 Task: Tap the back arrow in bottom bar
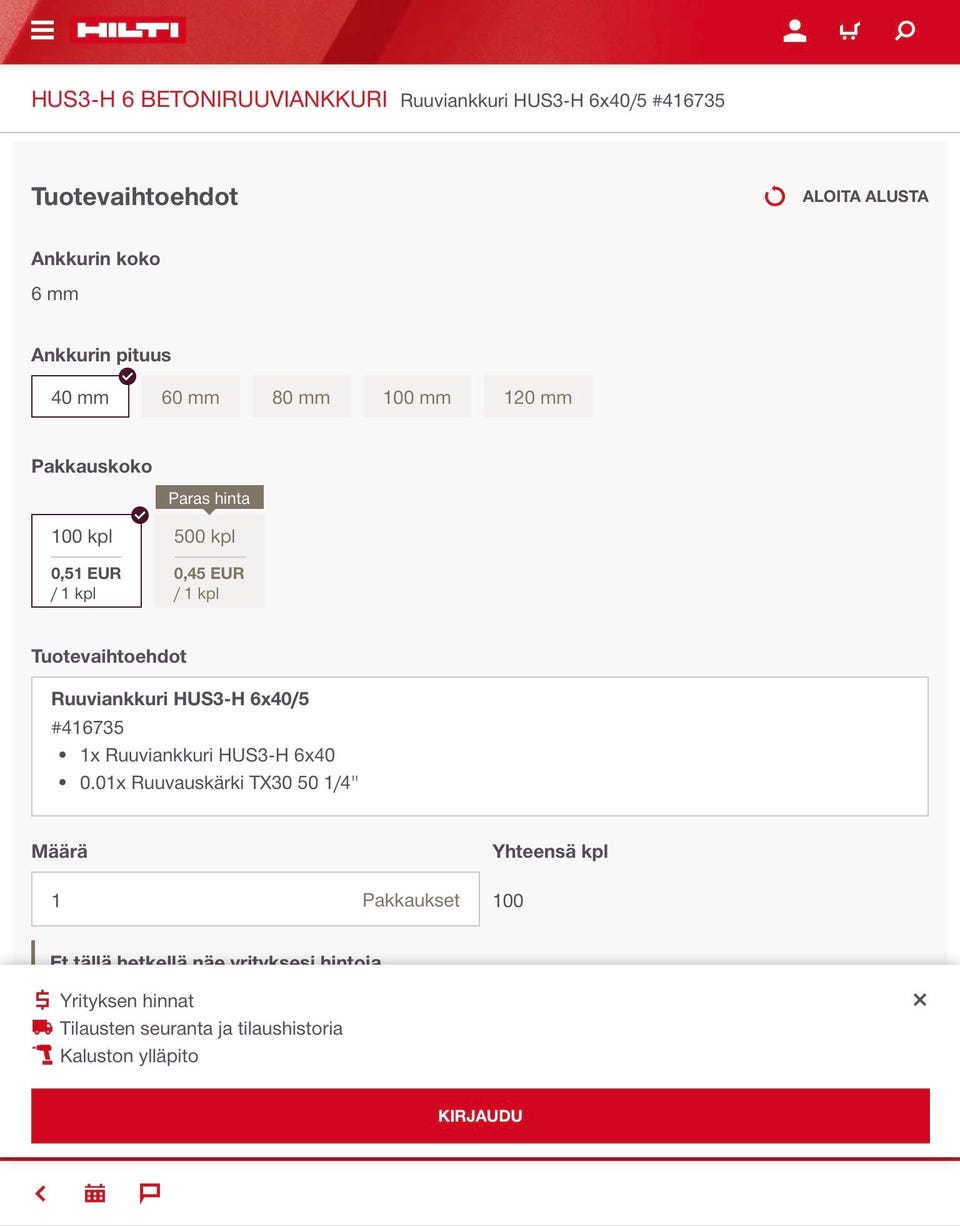41,1193
